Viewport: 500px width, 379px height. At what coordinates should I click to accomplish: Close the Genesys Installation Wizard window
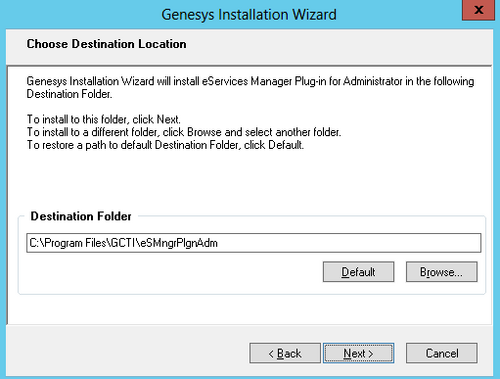point(478,10)
